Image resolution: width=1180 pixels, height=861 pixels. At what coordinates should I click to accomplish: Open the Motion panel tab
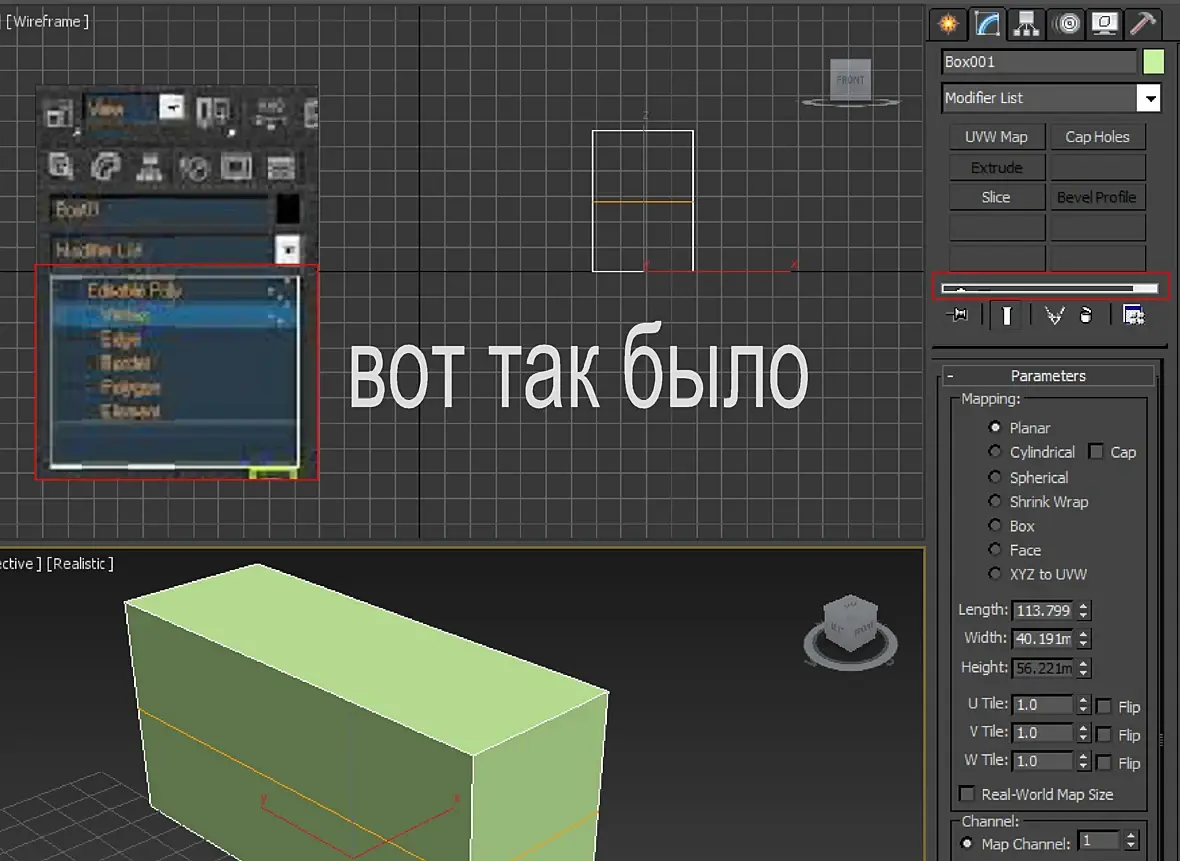click(1067, 23)
